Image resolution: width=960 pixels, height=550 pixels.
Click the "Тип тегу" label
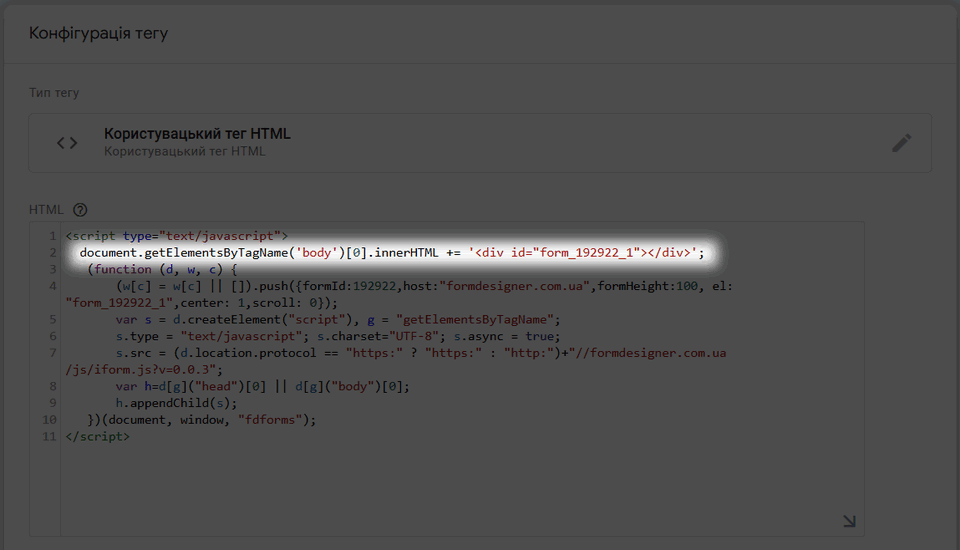[54, 93]
